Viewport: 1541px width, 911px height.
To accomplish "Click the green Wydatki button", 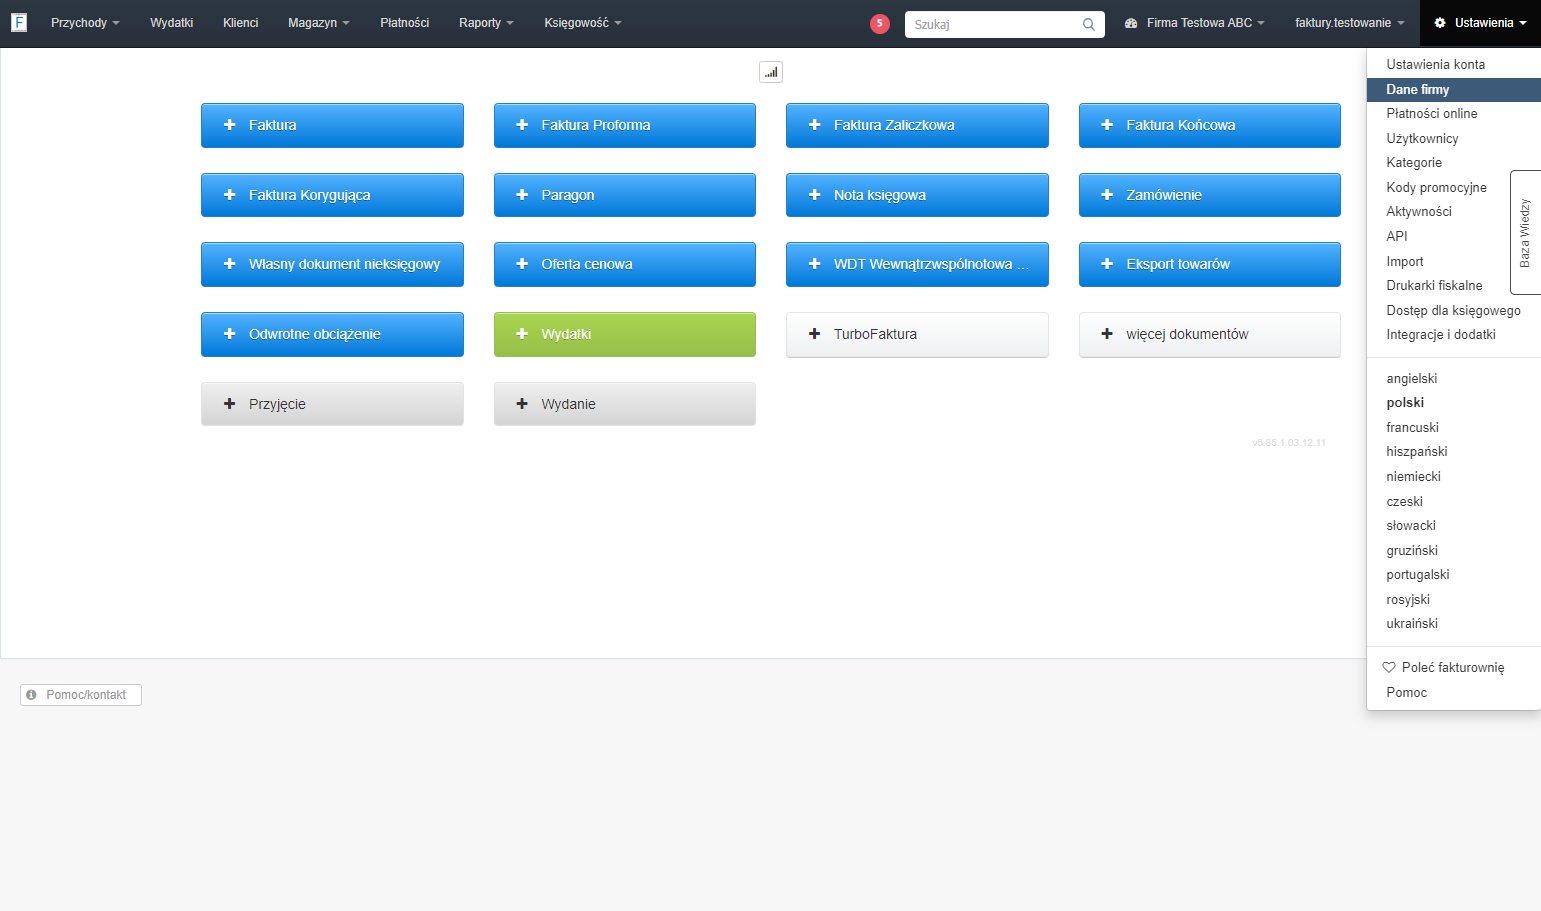I will (625, 334).
